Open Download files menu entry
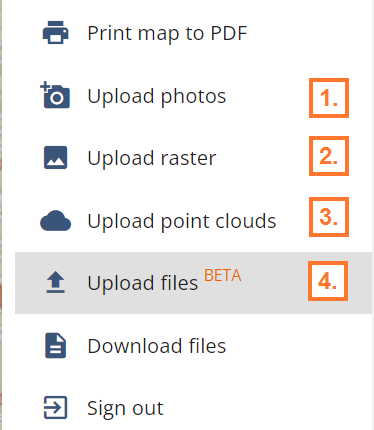Image resolution: width=374 pixels, height=430 pixels. (157, 346)
